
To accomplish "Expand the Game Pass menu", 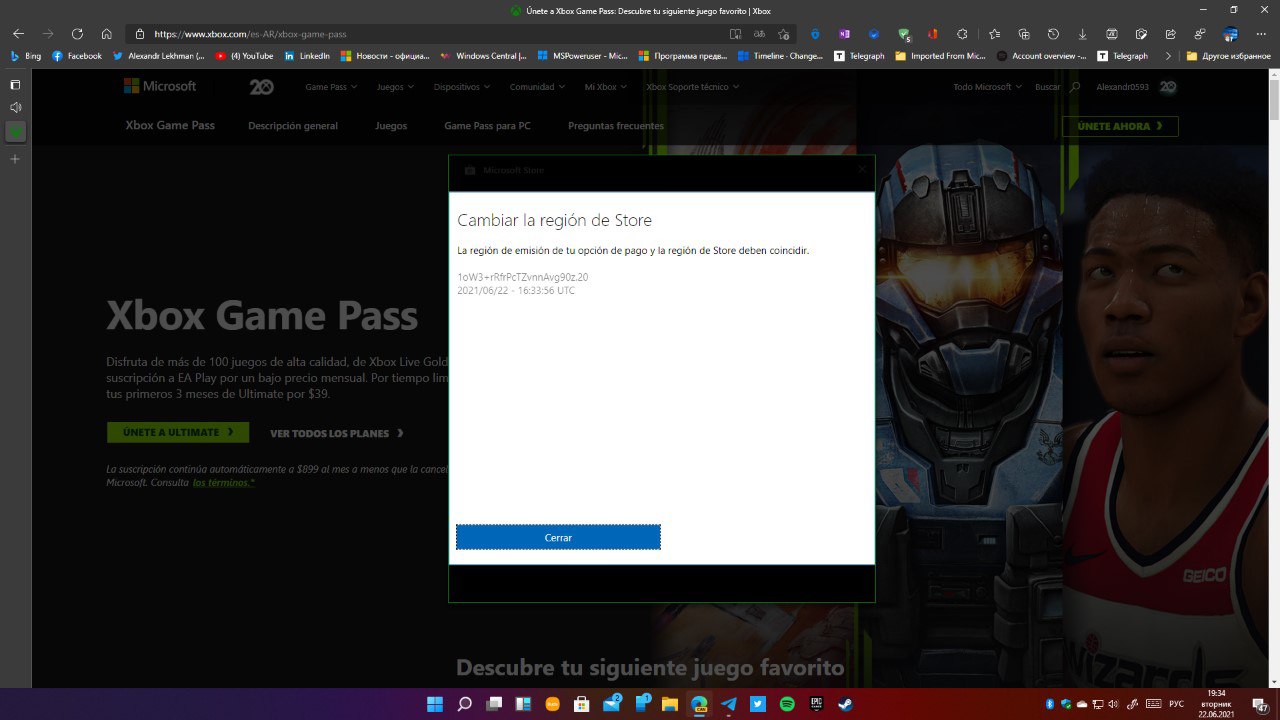I will point(330,87).
